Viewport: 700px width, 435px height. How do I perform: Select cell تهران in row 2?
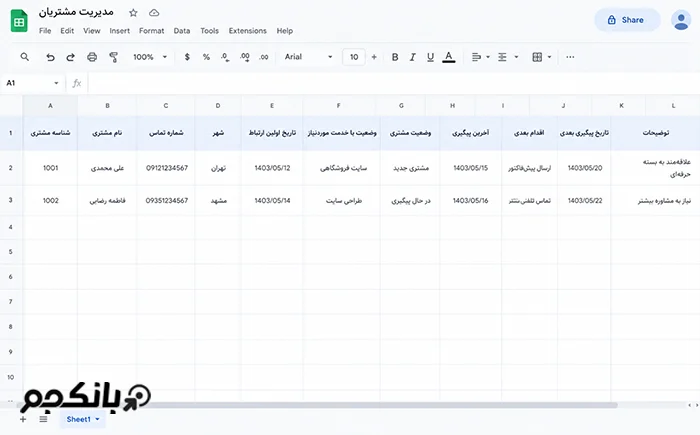[x=218, y=168]
